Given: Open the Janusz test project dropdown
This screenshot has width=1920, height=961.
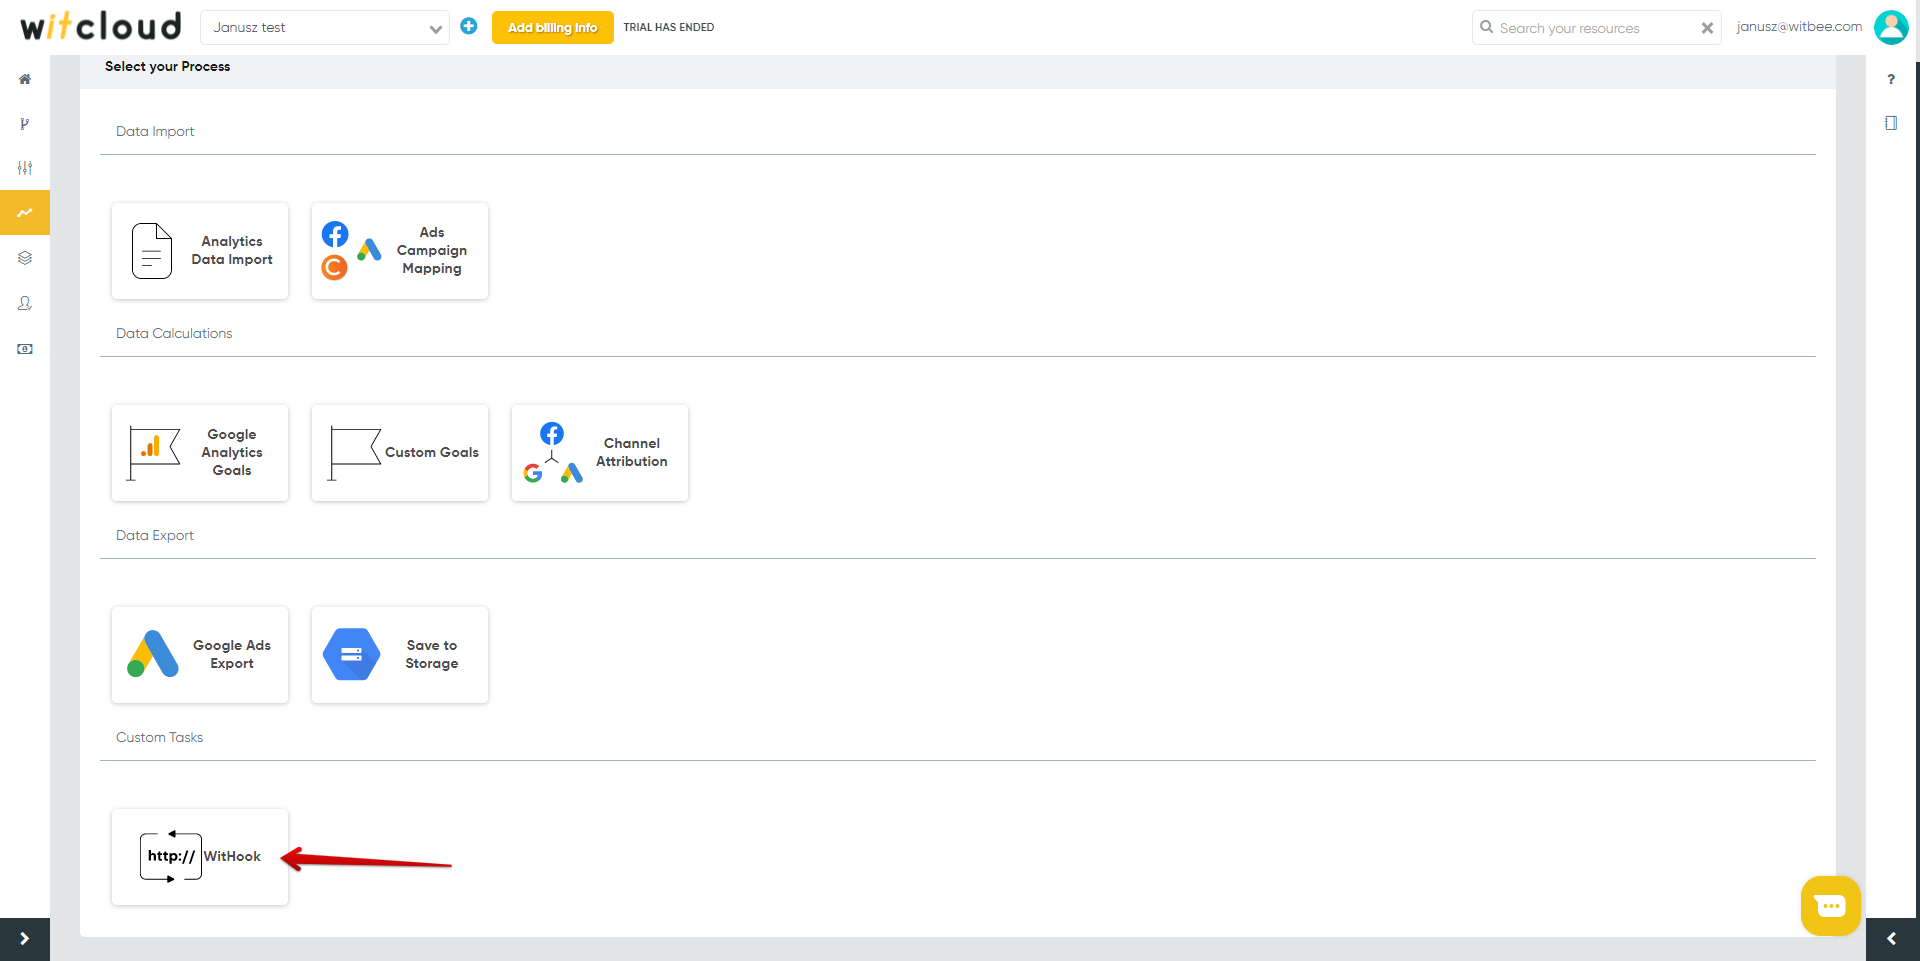Looking at the screenshot, I should tap(325, 27).
